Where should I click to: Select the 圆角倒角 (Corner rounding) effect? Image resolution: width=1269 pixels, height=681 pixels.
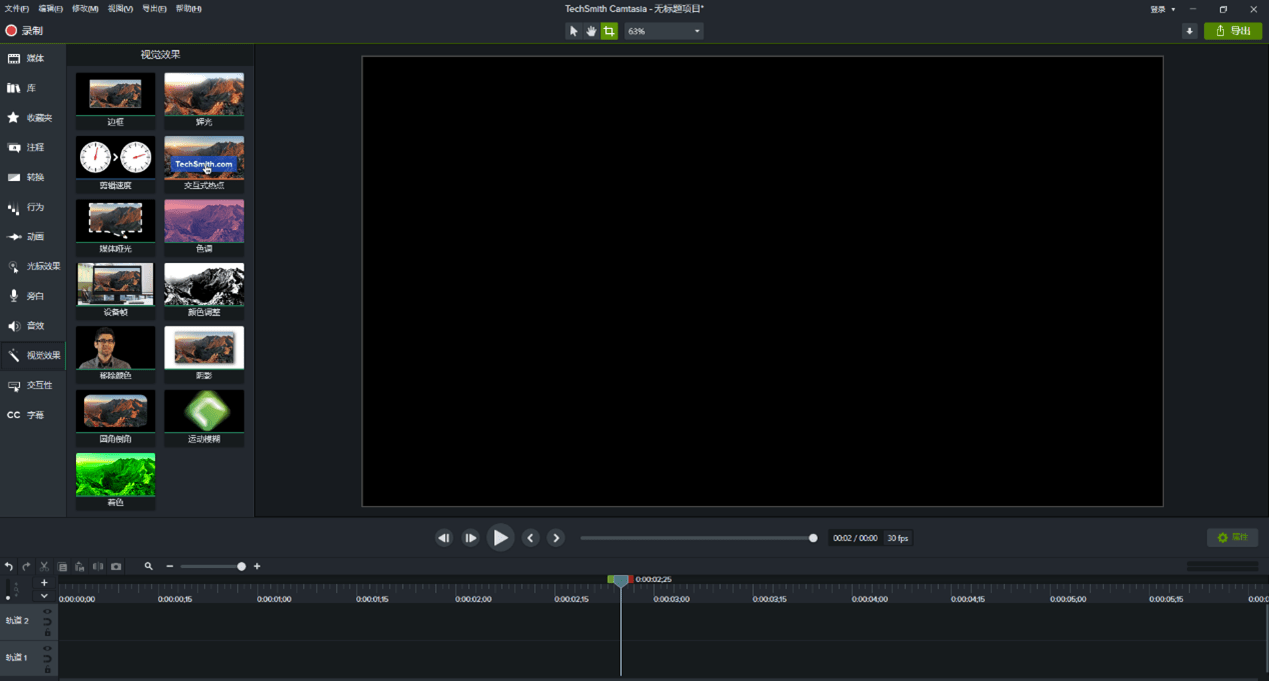(x=115, y=418)
